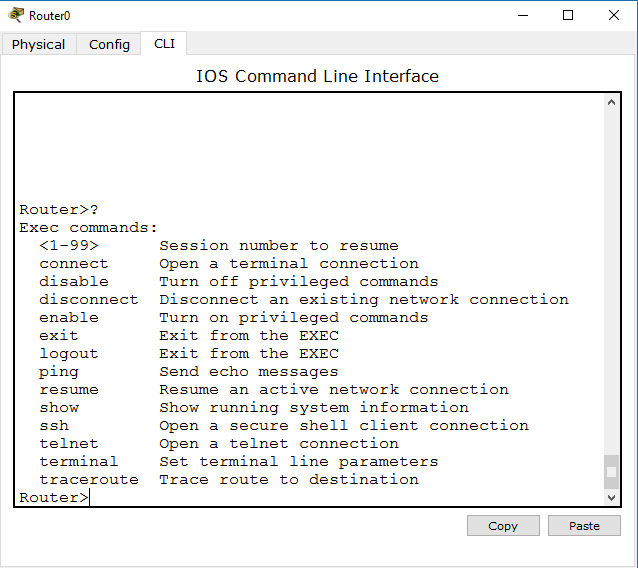
Task: Click 'Session number to resume' description
Action: point(279,245)
